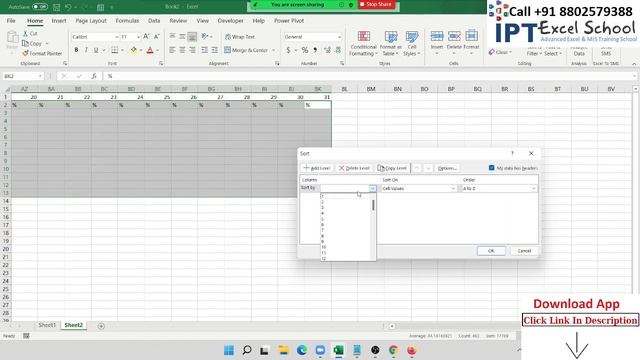640x360 pixels.
Task: Click the Bottom Align icon
Action: pyautogui.click(x=192, y=37)
